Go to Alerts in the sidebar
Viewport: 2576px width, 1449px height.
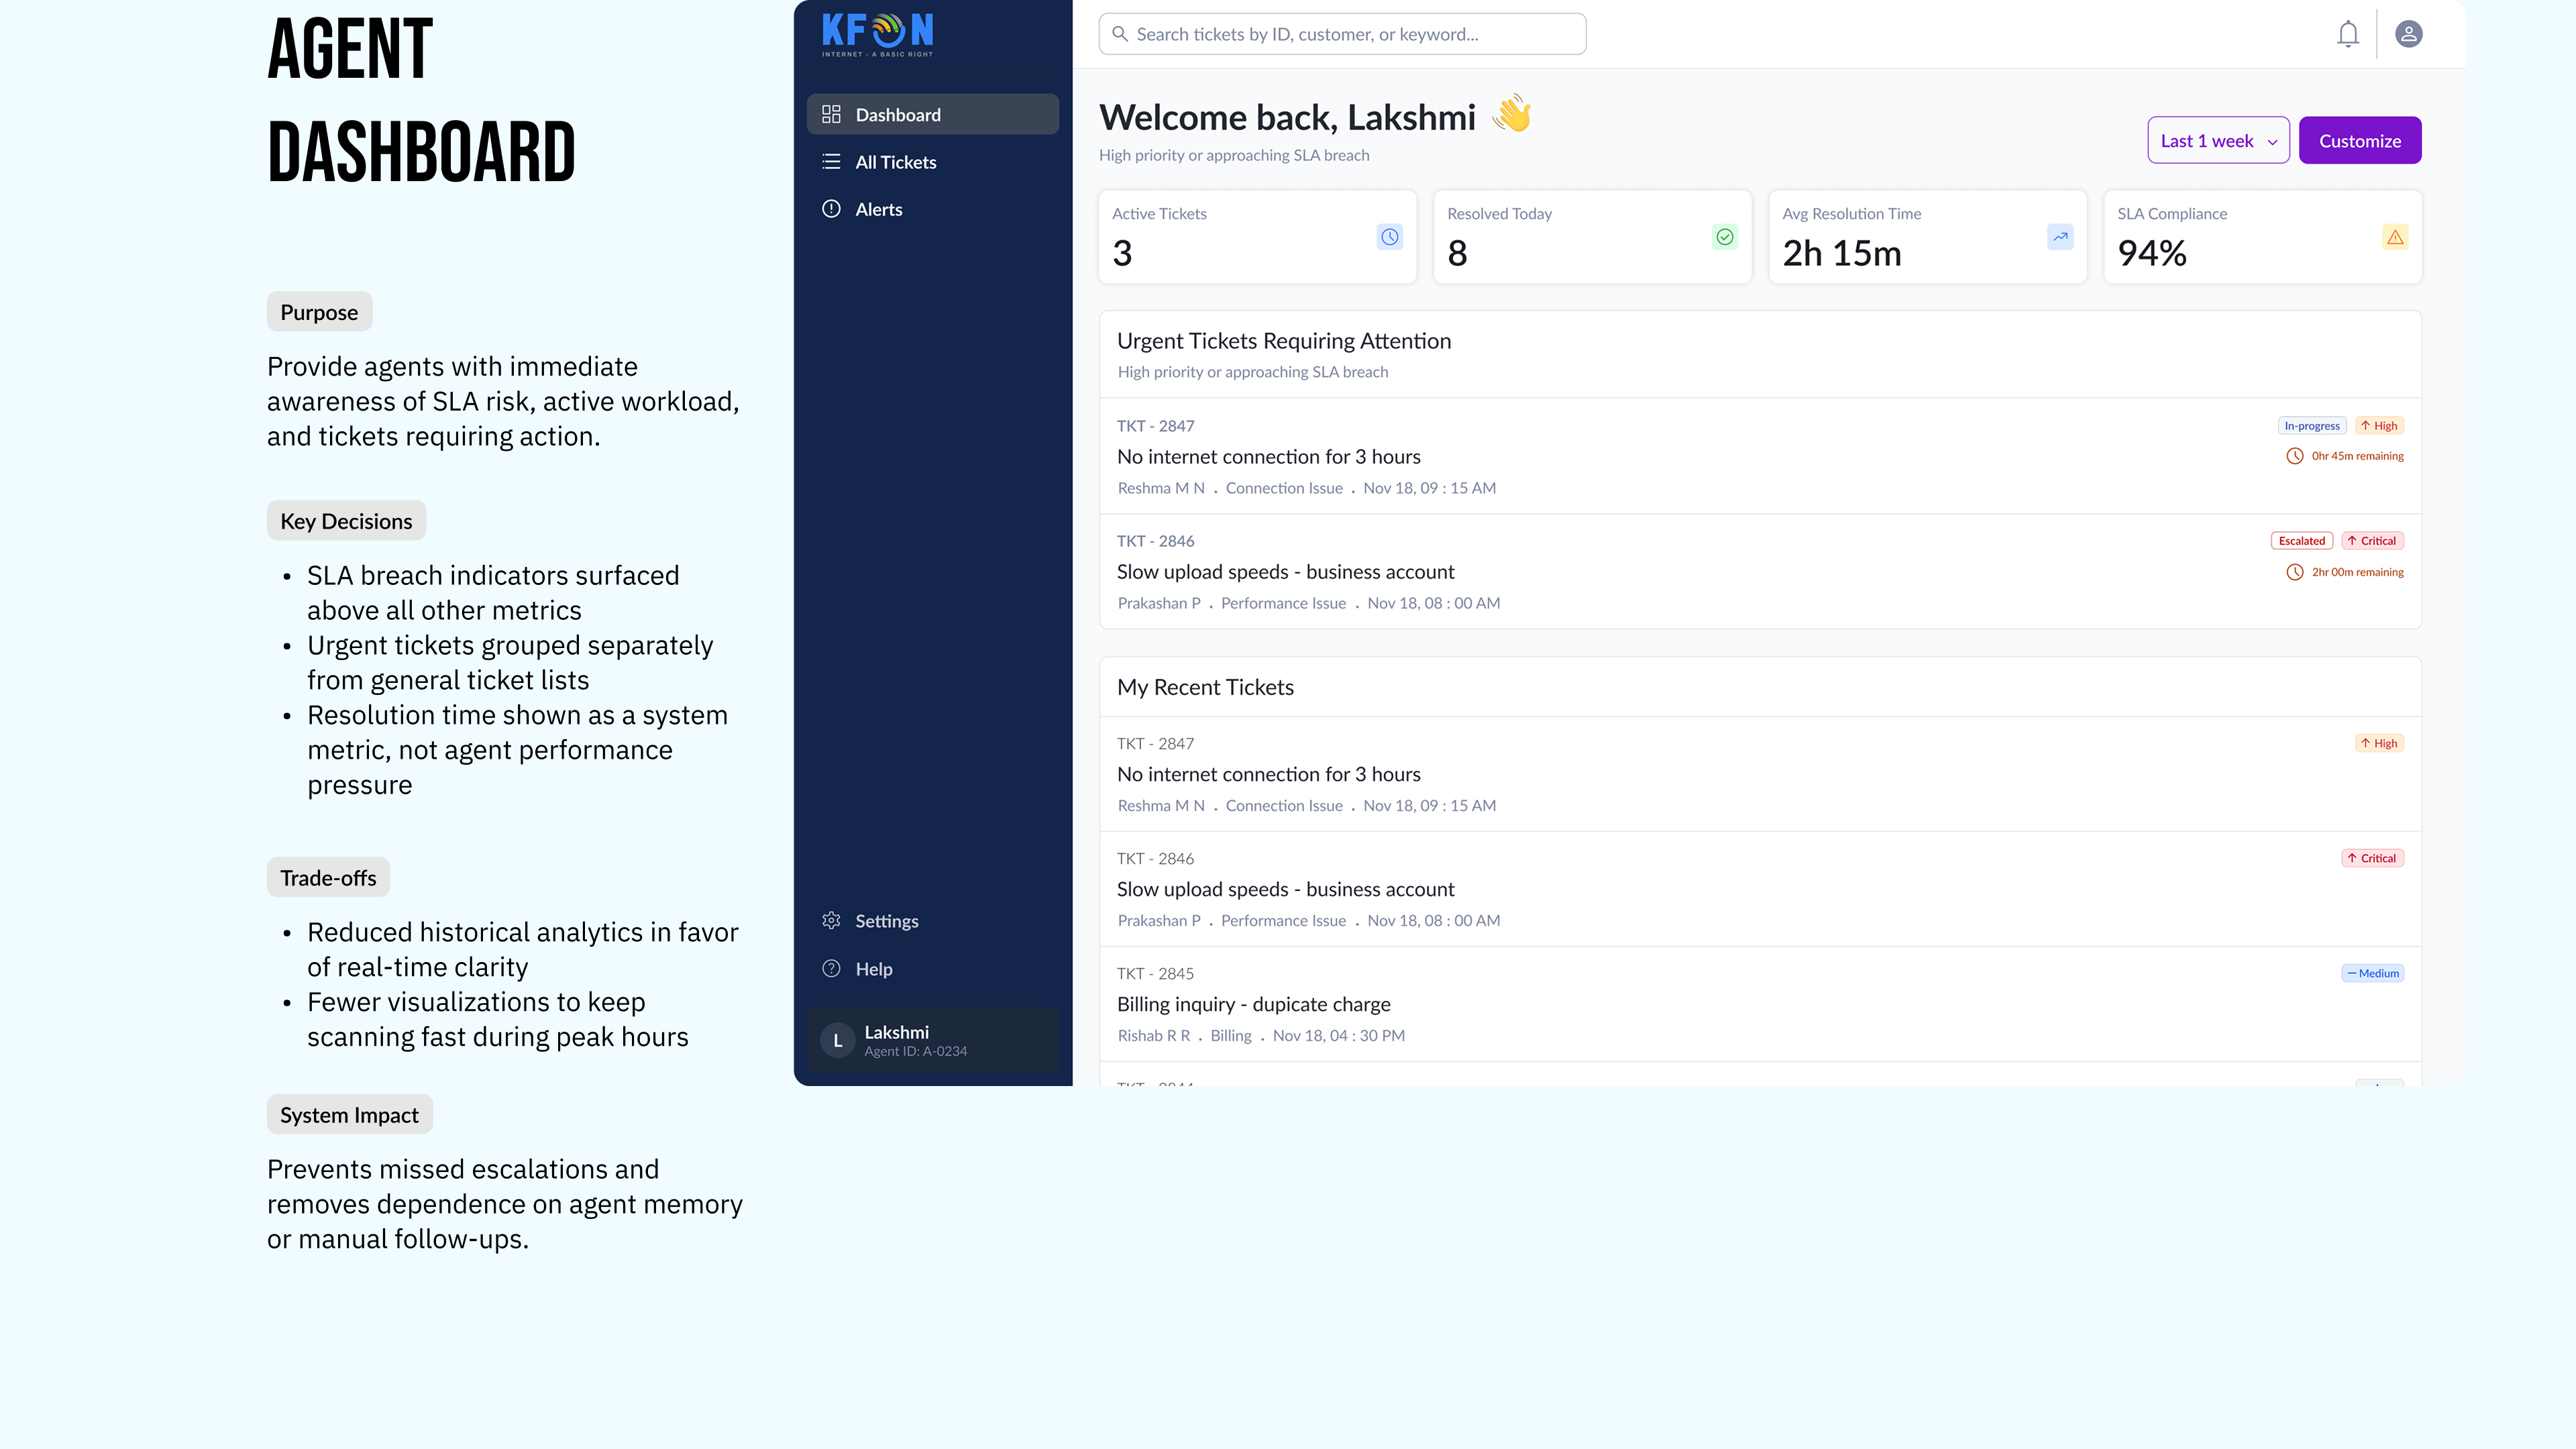pyautogui.click(x=932, y=209)
